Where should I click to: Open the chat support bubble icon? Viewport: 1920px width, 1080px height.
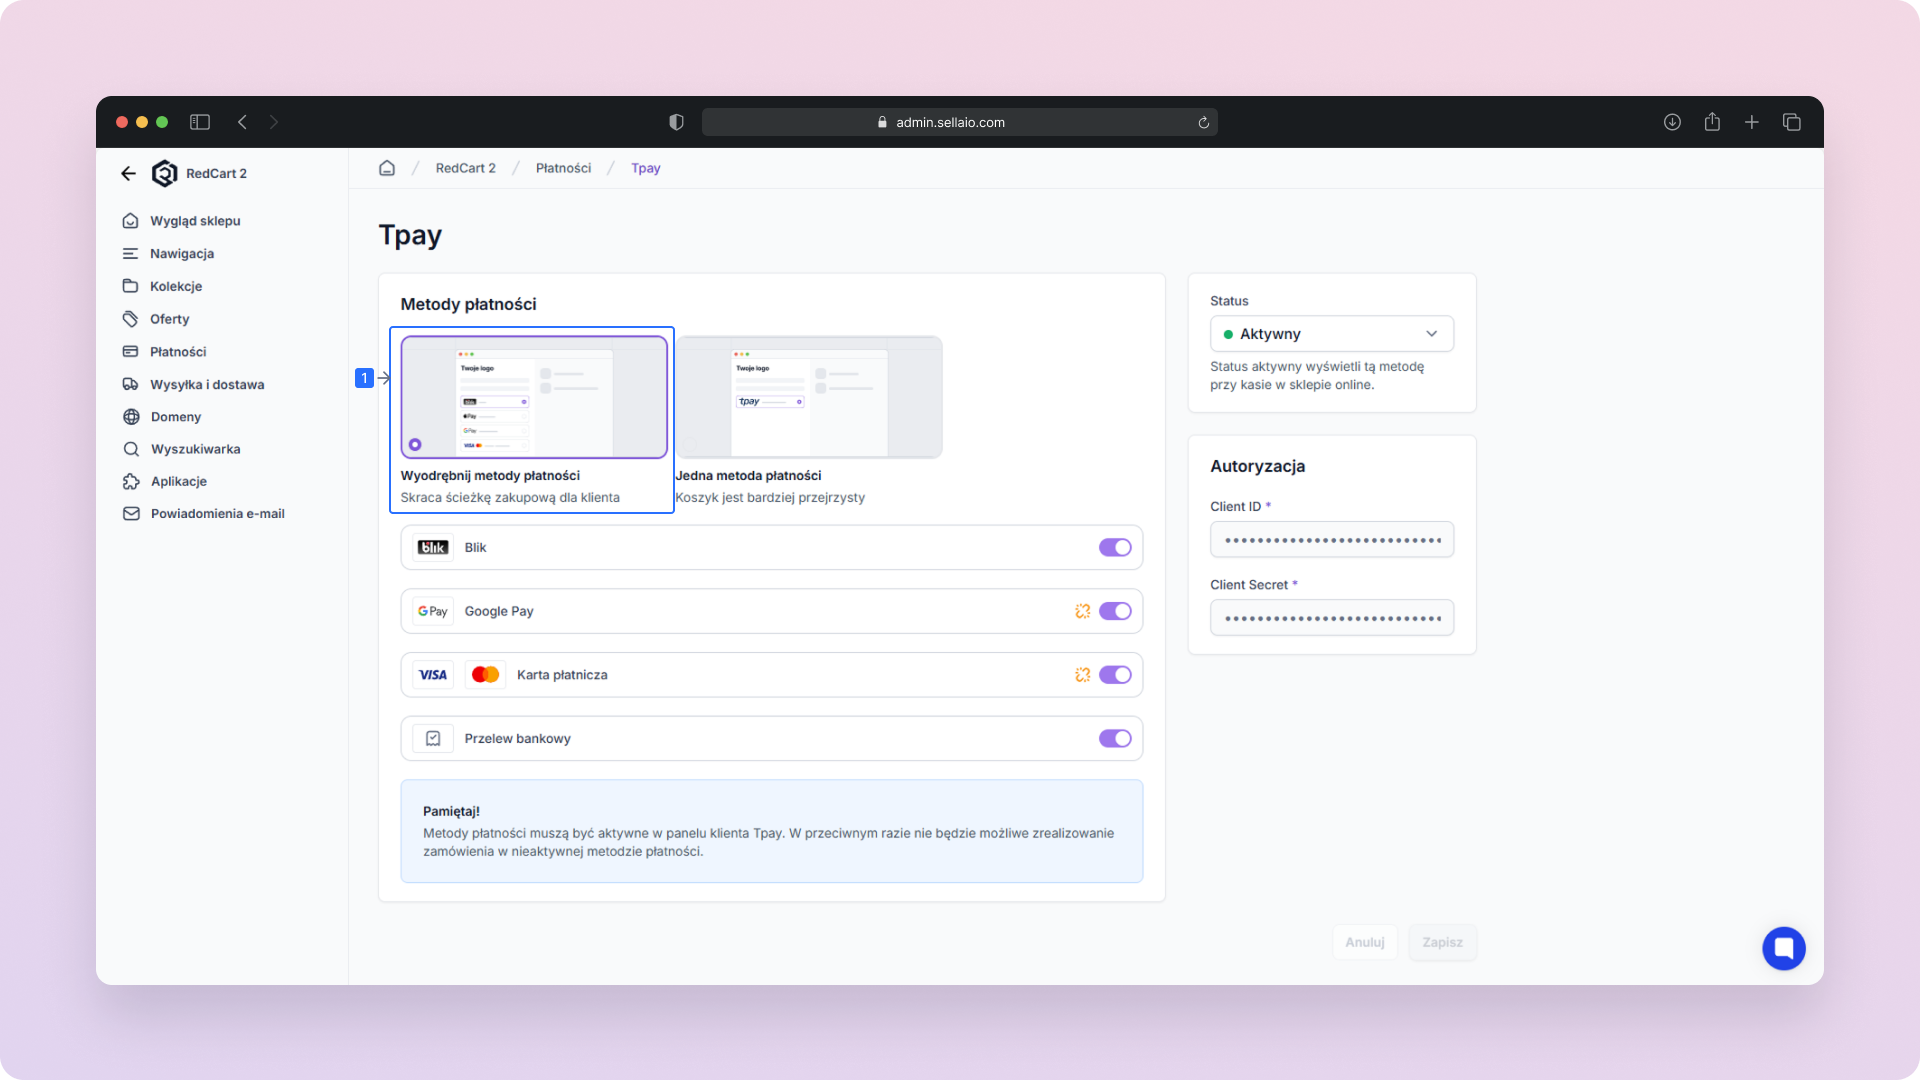pos(1783,948)
